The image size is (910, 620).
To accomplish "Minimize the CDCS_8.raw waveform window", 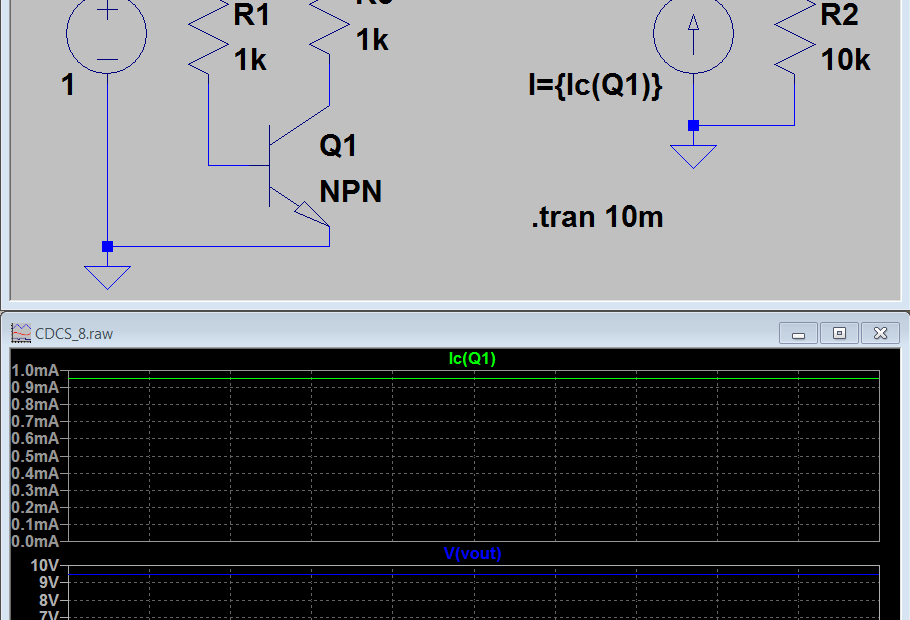I will (799, 333).
